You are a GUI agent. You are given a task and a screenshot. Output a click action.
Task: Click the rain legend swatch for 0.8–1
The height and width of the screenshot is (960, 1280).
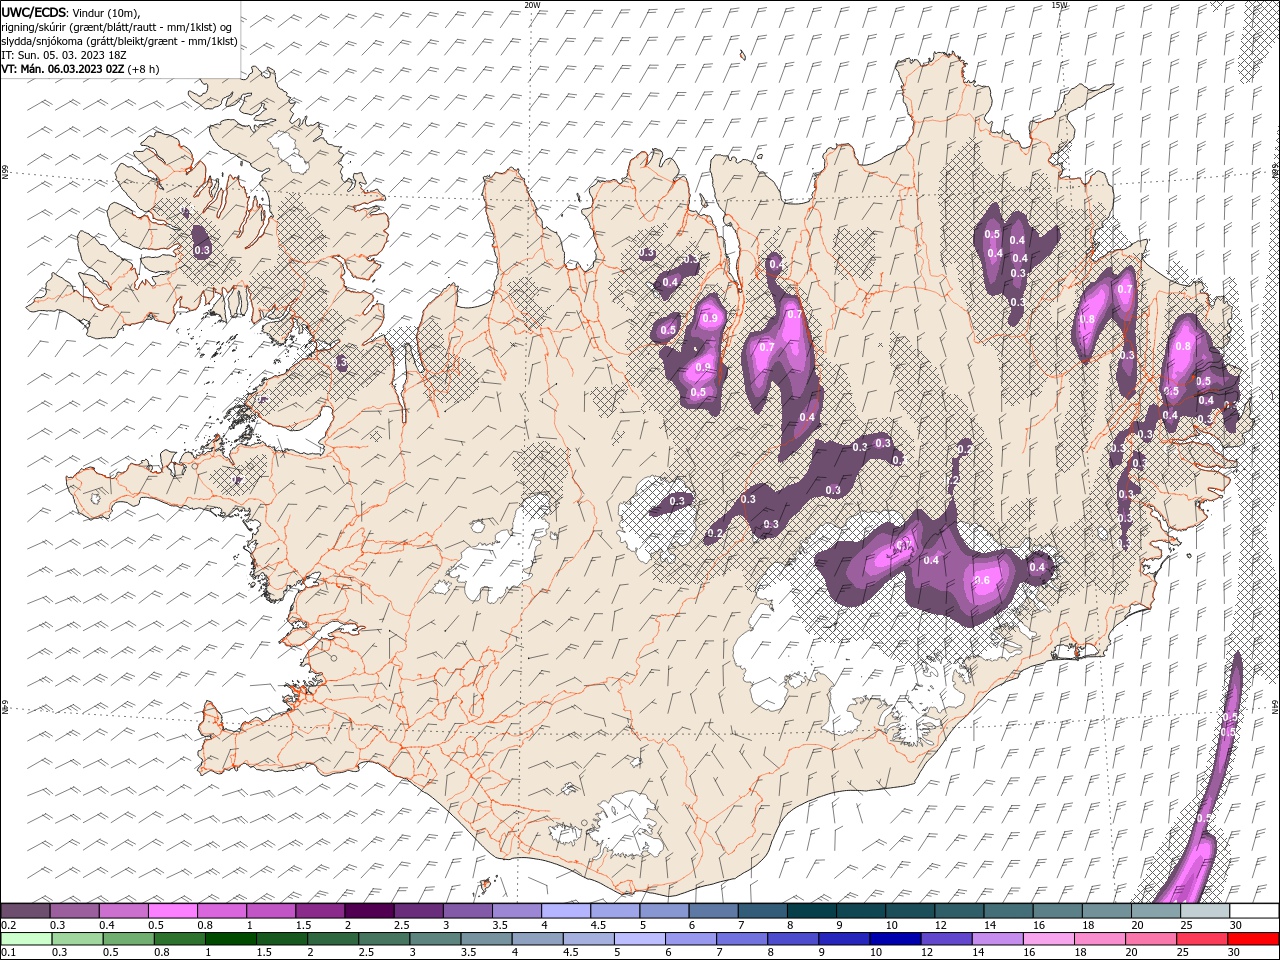coord(179,938)
